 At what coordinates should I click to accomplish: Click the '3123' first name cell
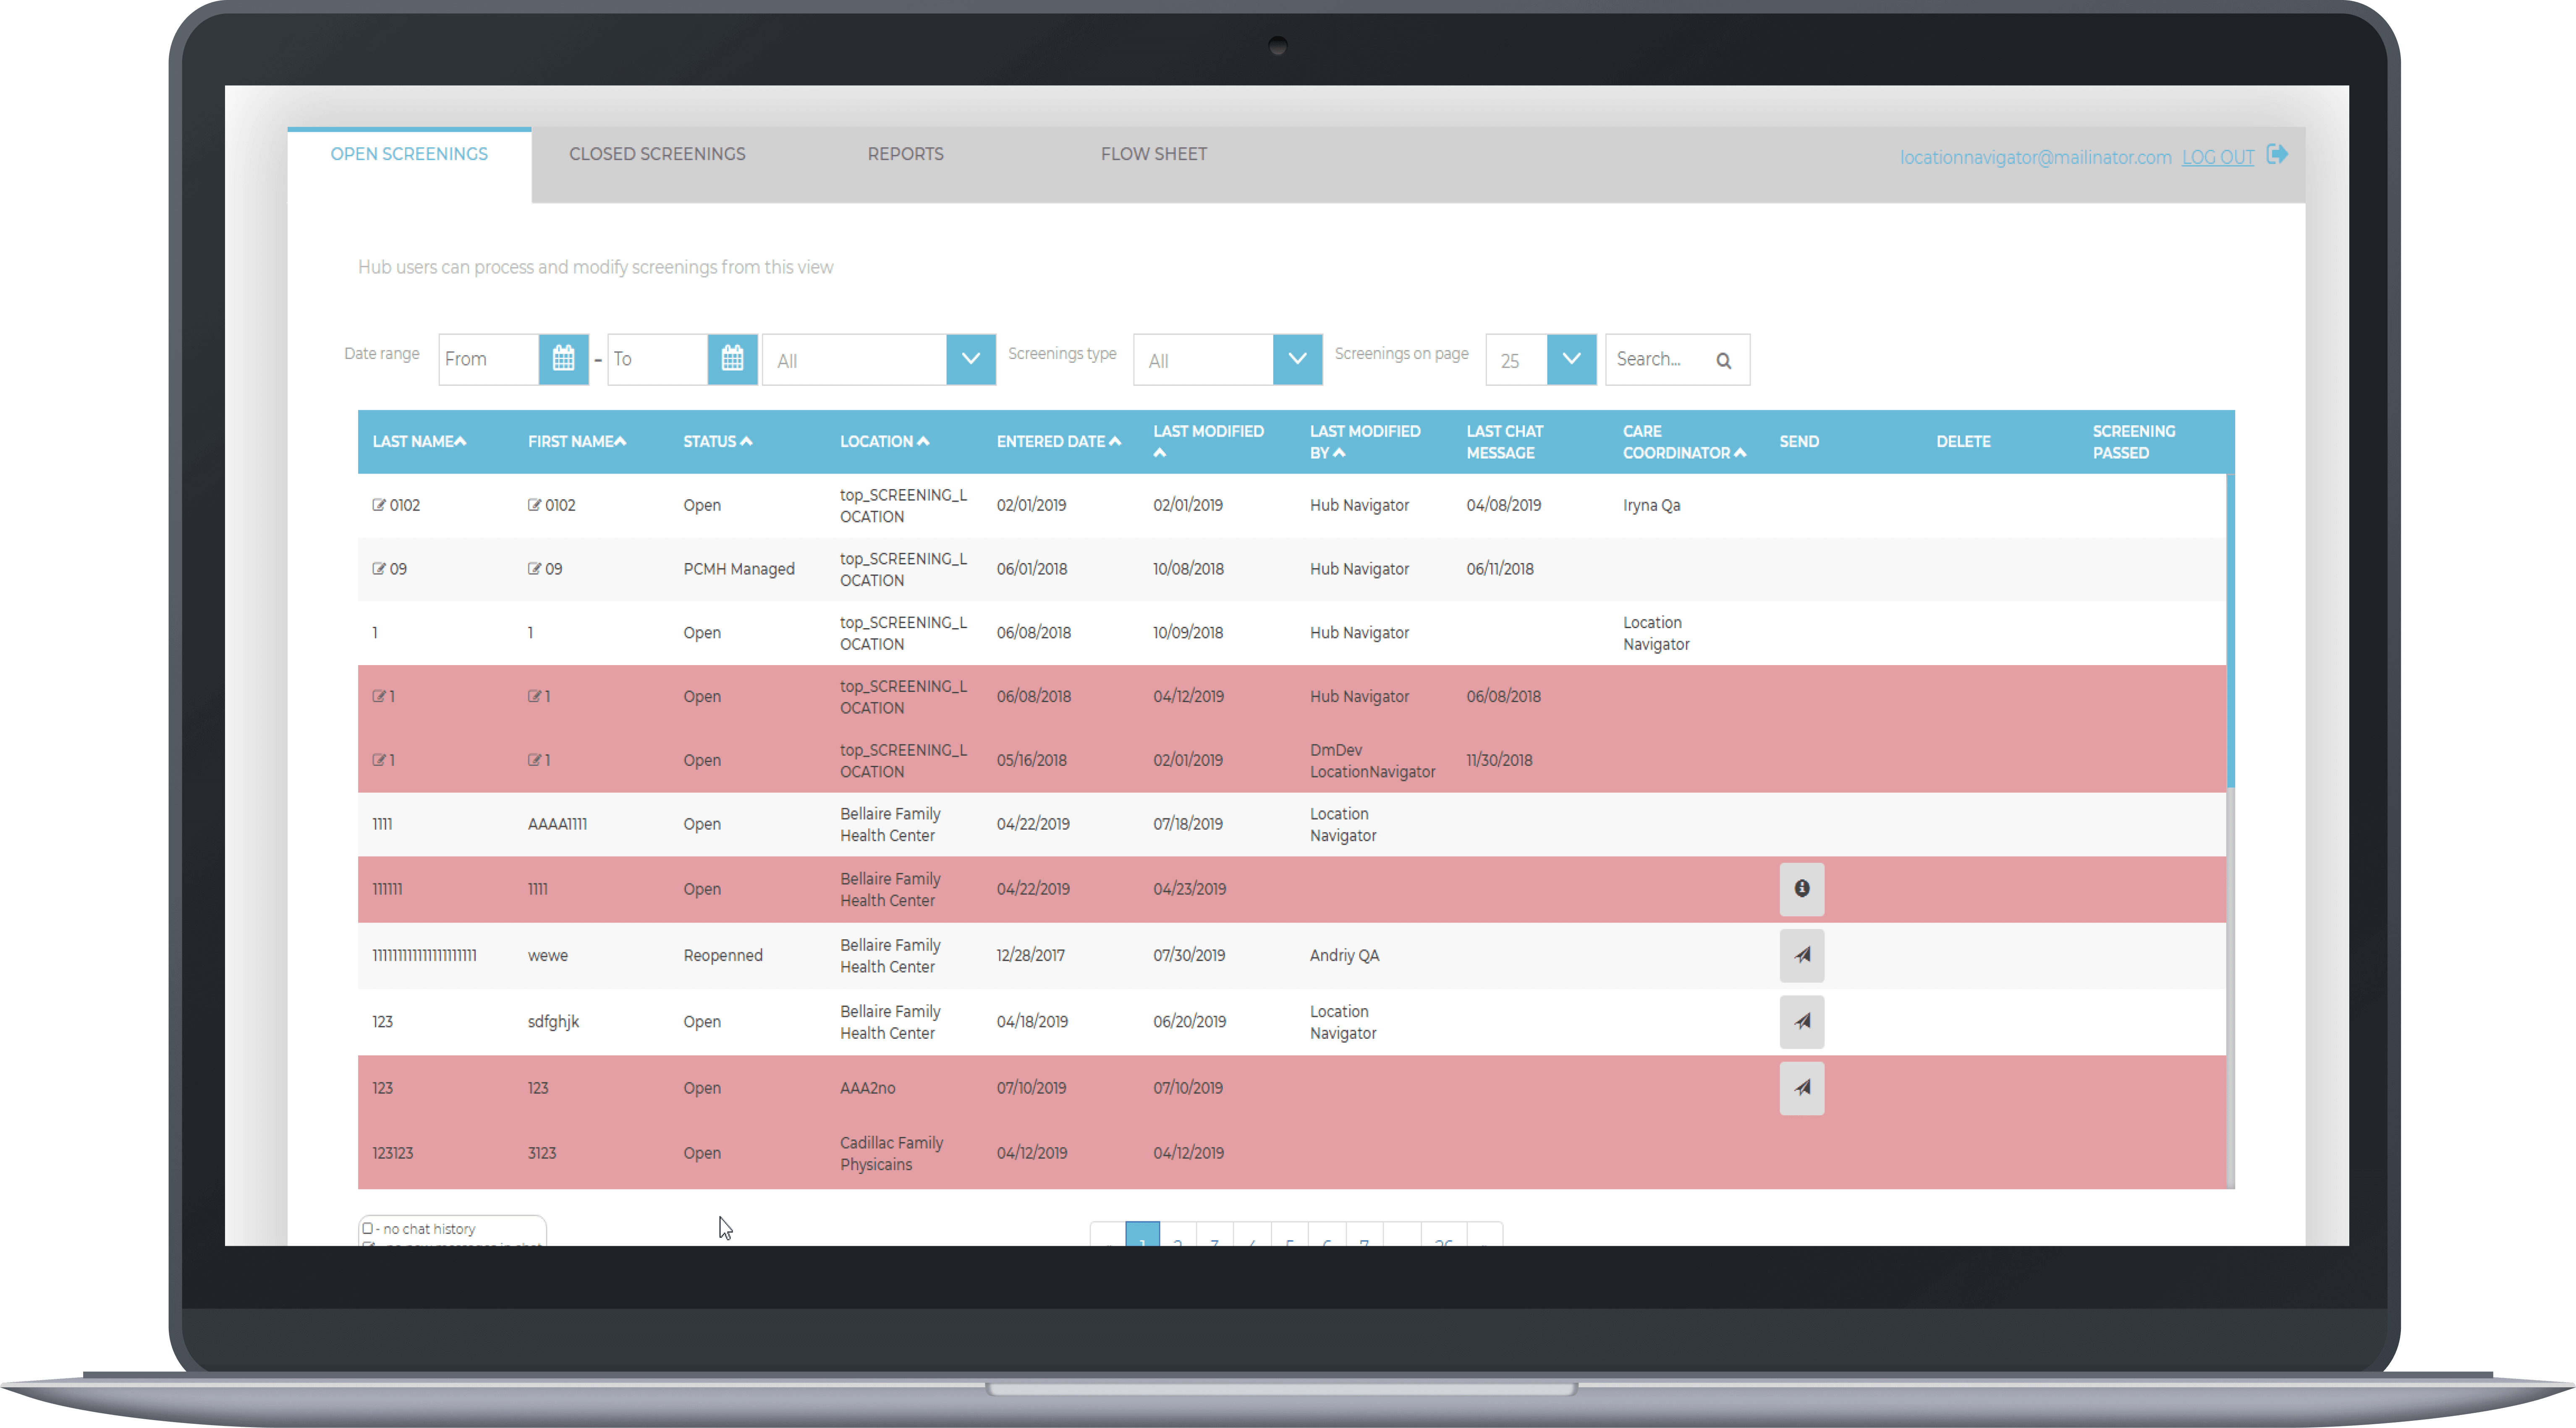pos(541,1153)
